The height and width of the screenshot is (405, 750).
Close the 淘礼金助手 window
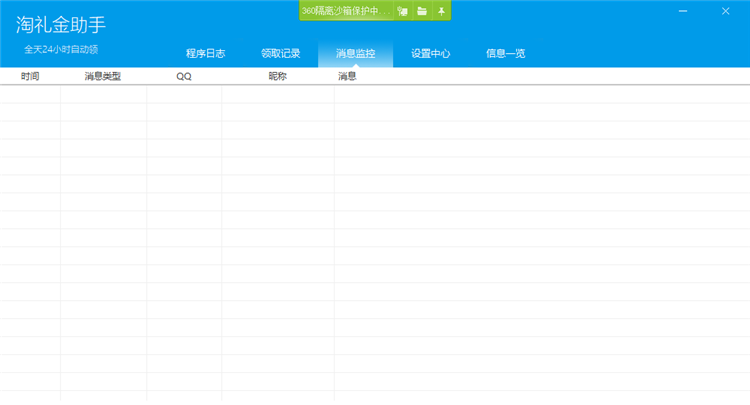point(726,11)
